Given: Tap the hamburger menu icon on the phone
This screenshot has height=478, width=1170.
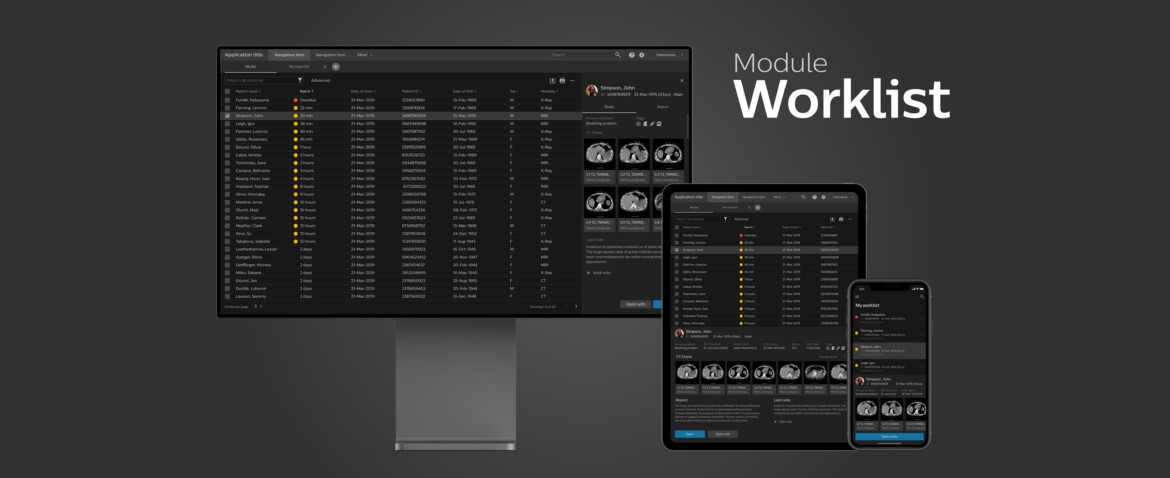Looking at the screenshot, I should click(857, 297).
